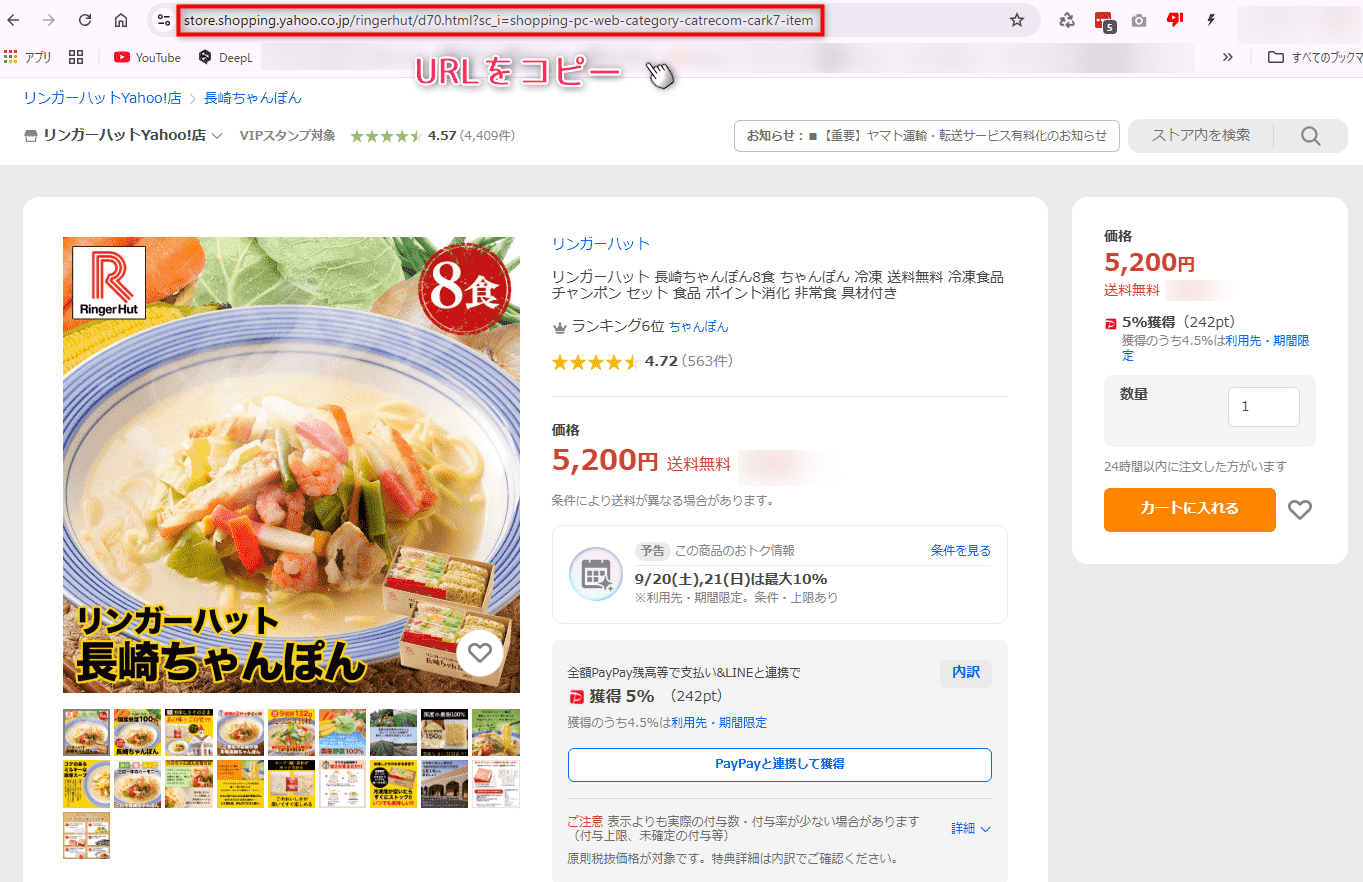Open the 長崎ちゃんぽん breadcrumb link
Image resolution: width=1363 pixels, height=882 pixels.
pyautogui.click(x=253, y=98)
